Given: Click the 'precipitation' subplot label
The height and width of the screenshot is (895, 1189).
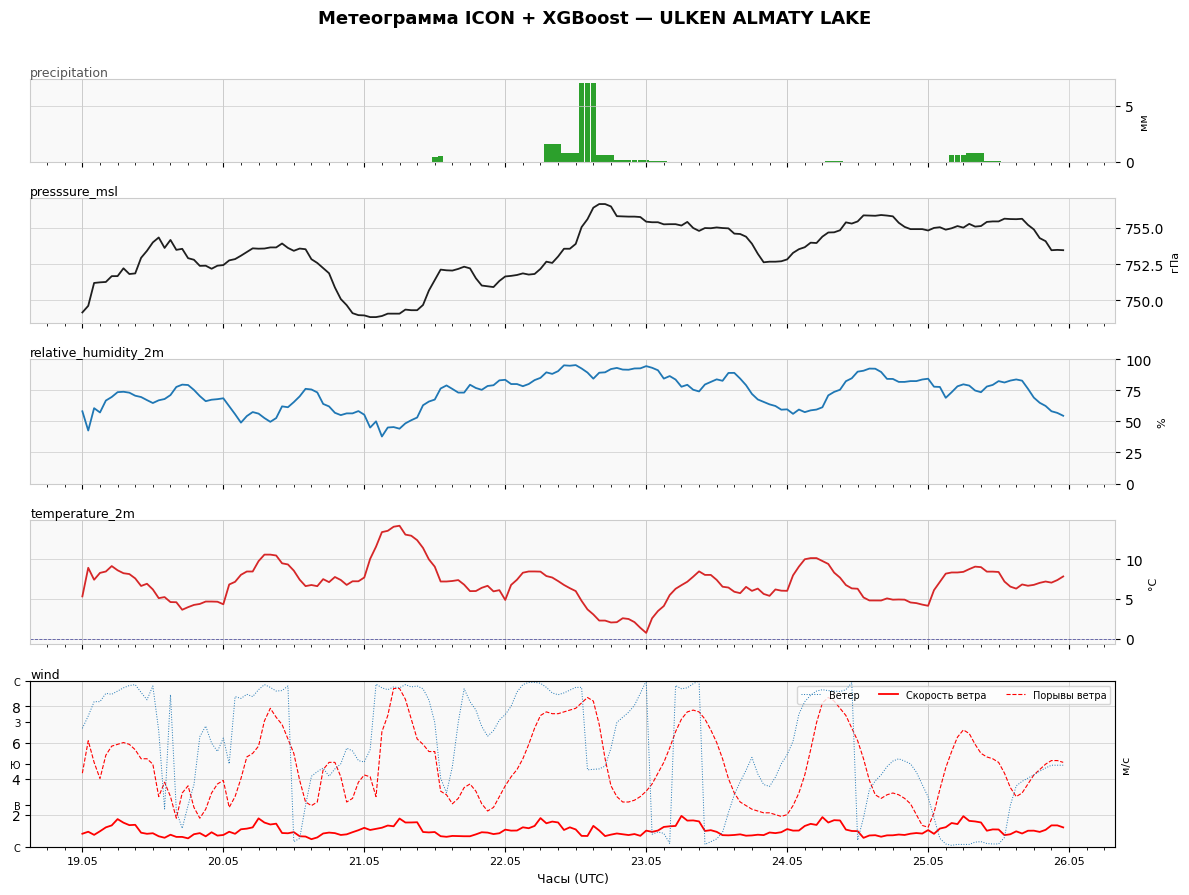Looking at the screenshot, I should pyautogui.click(x=69, y=73).
